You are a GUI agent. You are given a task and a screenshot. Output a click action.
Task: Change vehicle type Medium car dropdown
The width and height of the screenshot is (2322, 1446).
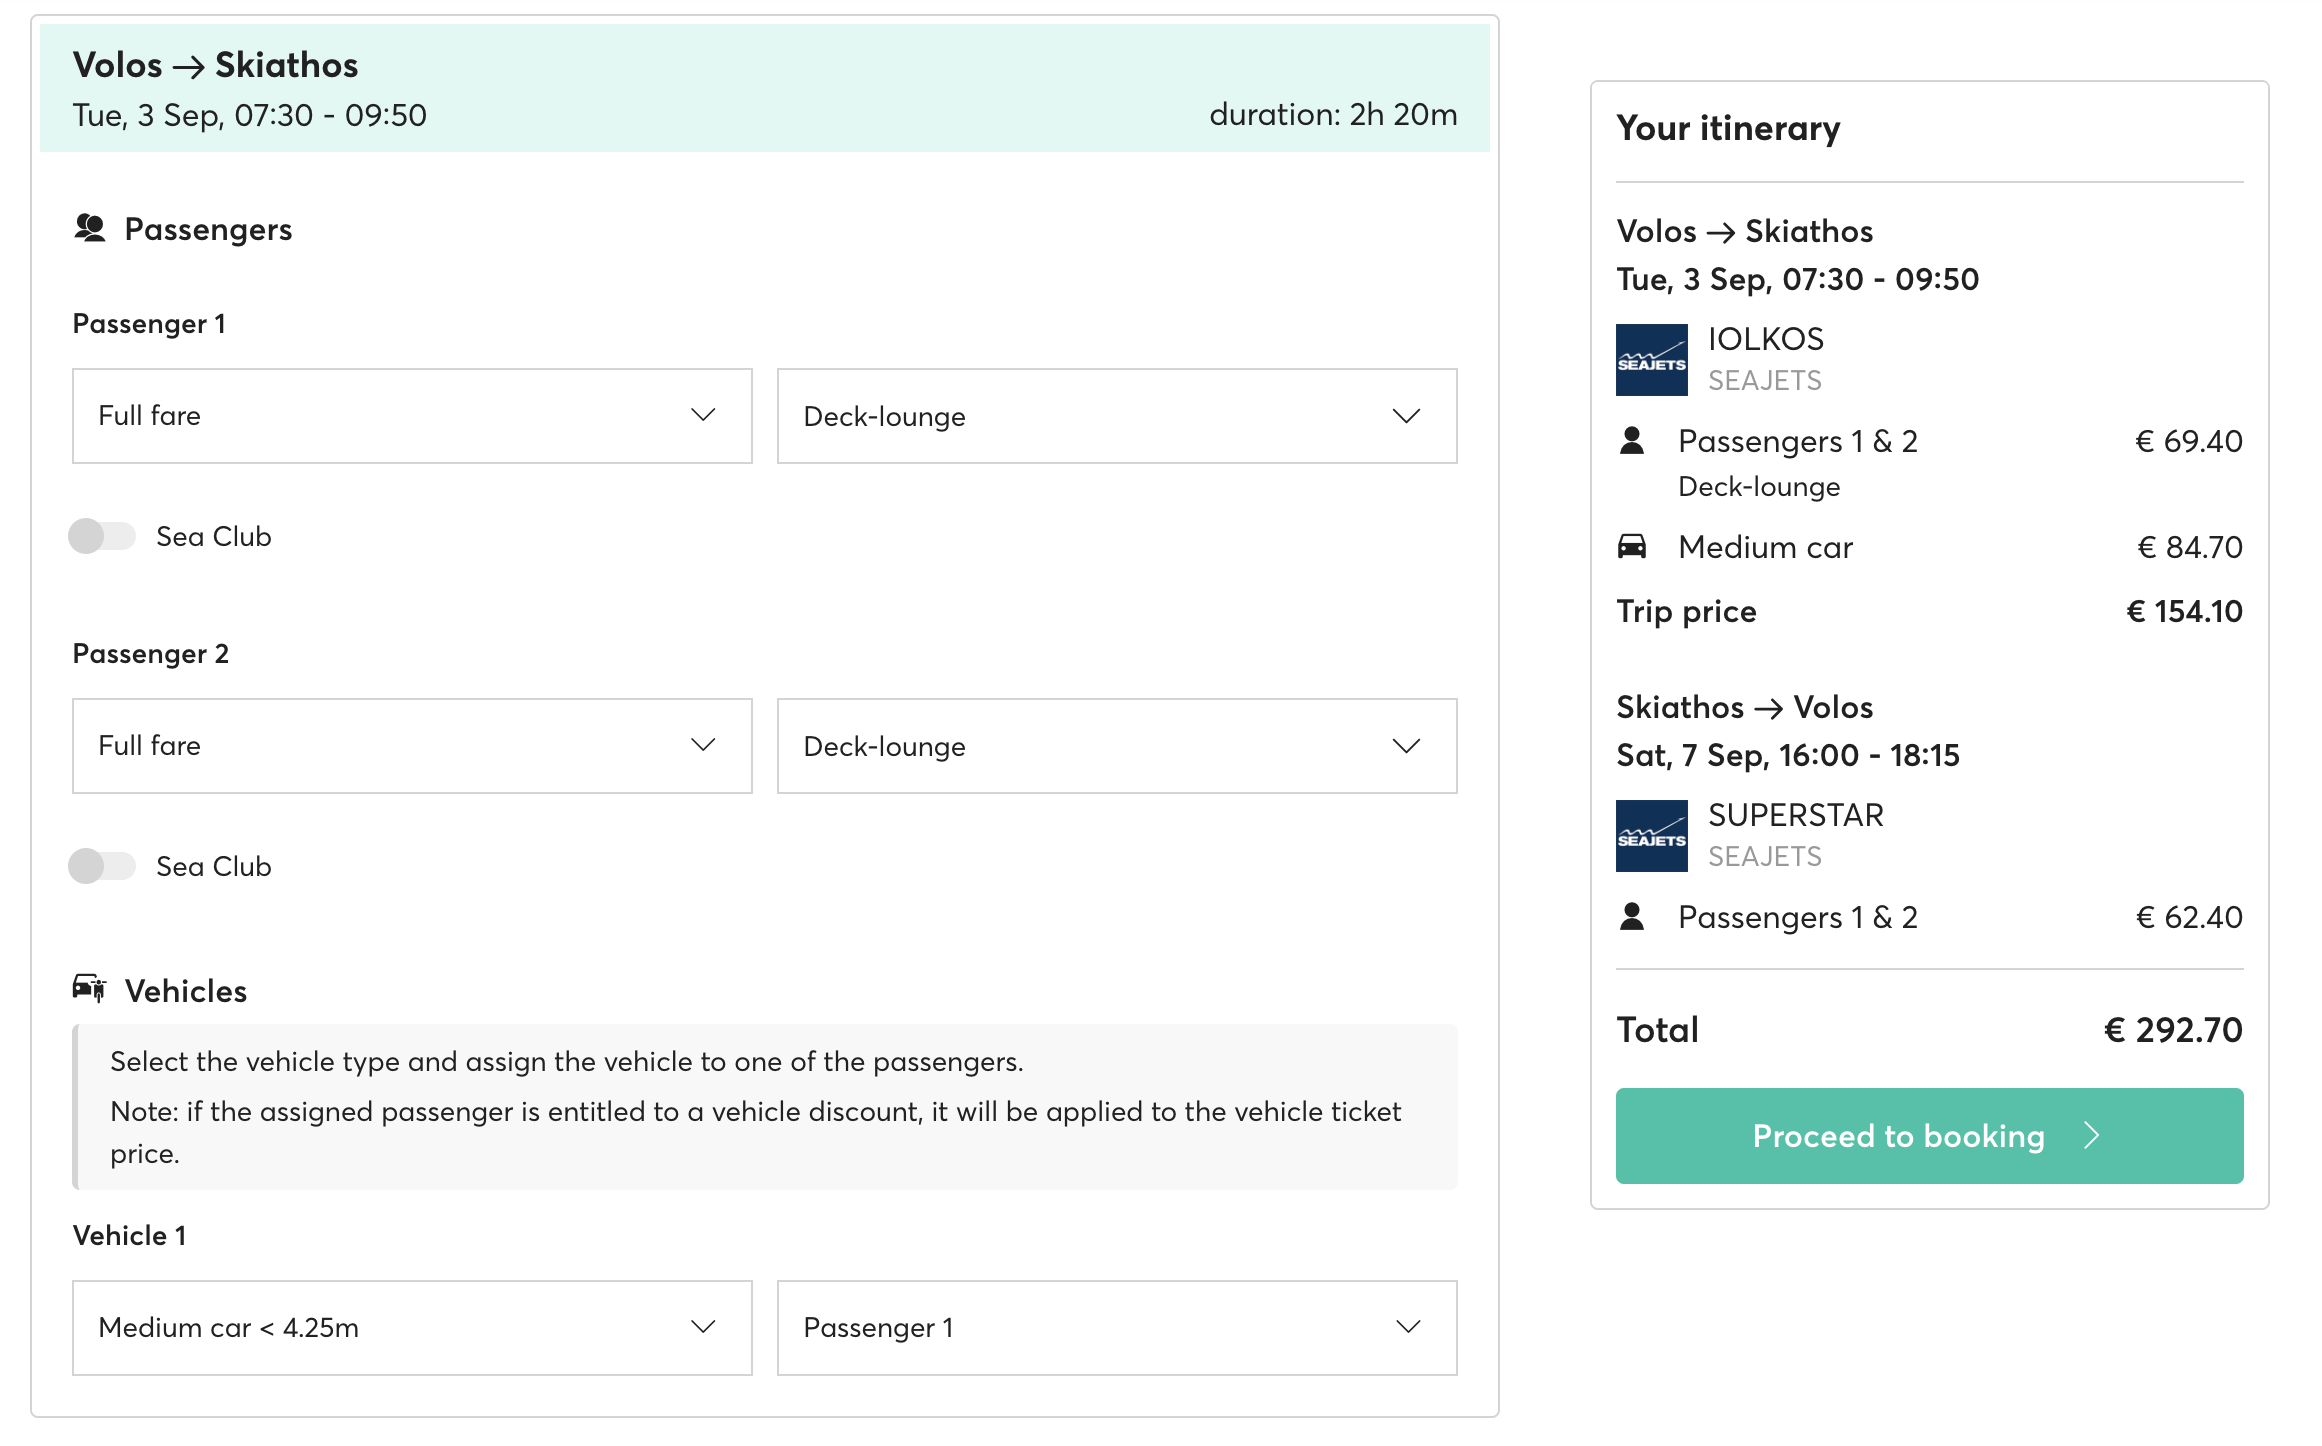412,1328
